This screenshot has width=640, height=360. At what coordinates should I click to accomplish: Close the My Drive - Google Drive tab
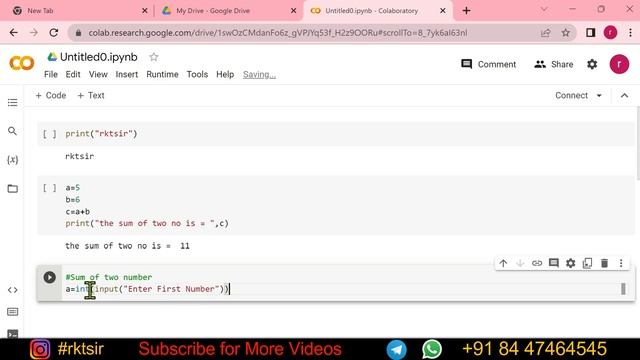tap(293, 11)
